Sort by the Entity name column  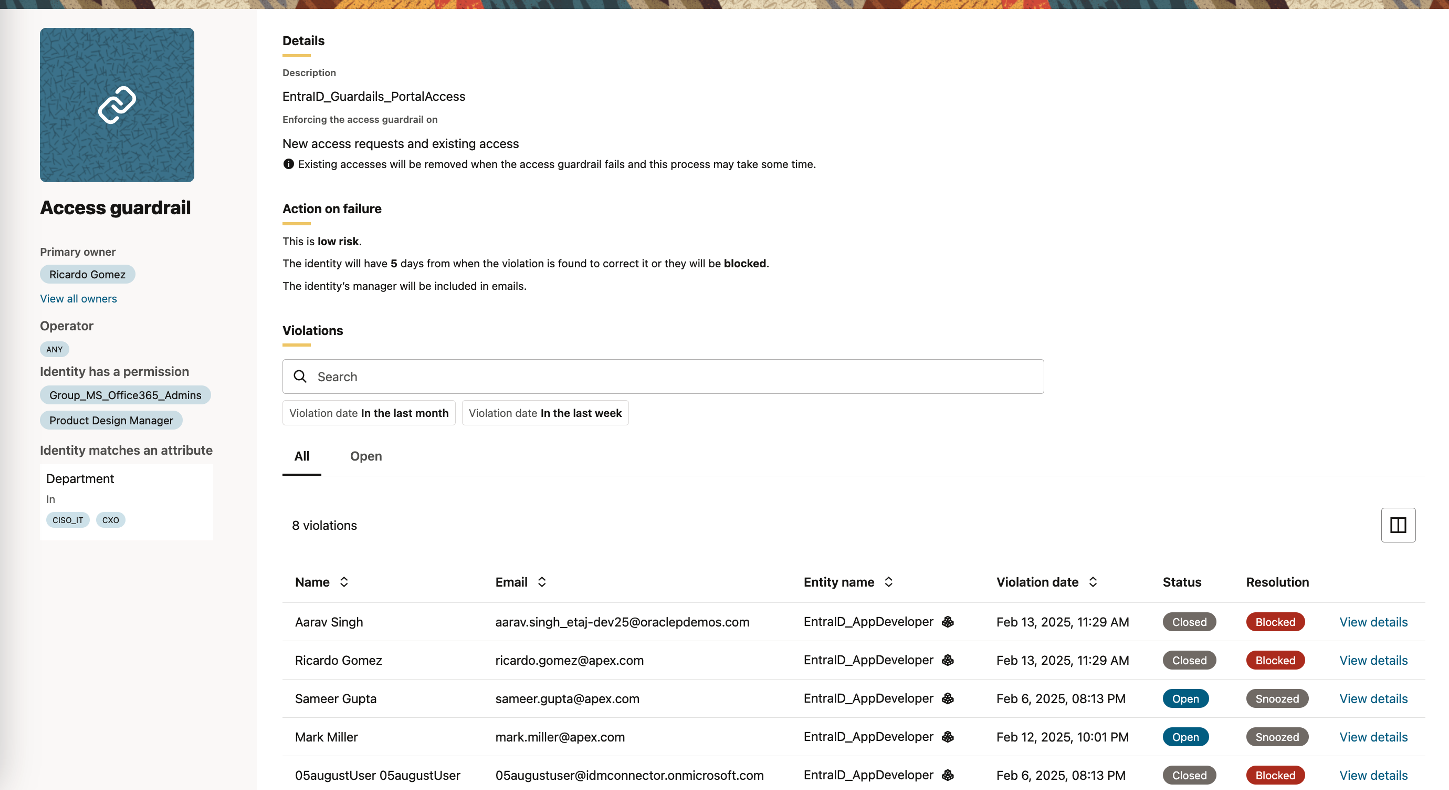[x=888, y=582]
